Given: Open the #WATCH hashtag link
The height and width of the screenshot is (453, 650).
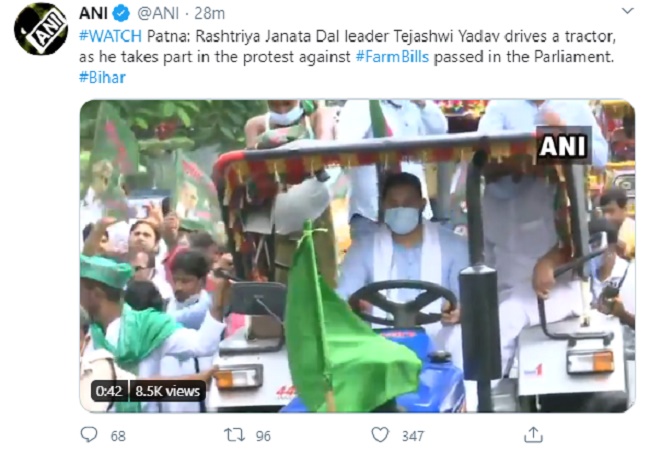Looking at the screenshot, I should pos(110,36).
